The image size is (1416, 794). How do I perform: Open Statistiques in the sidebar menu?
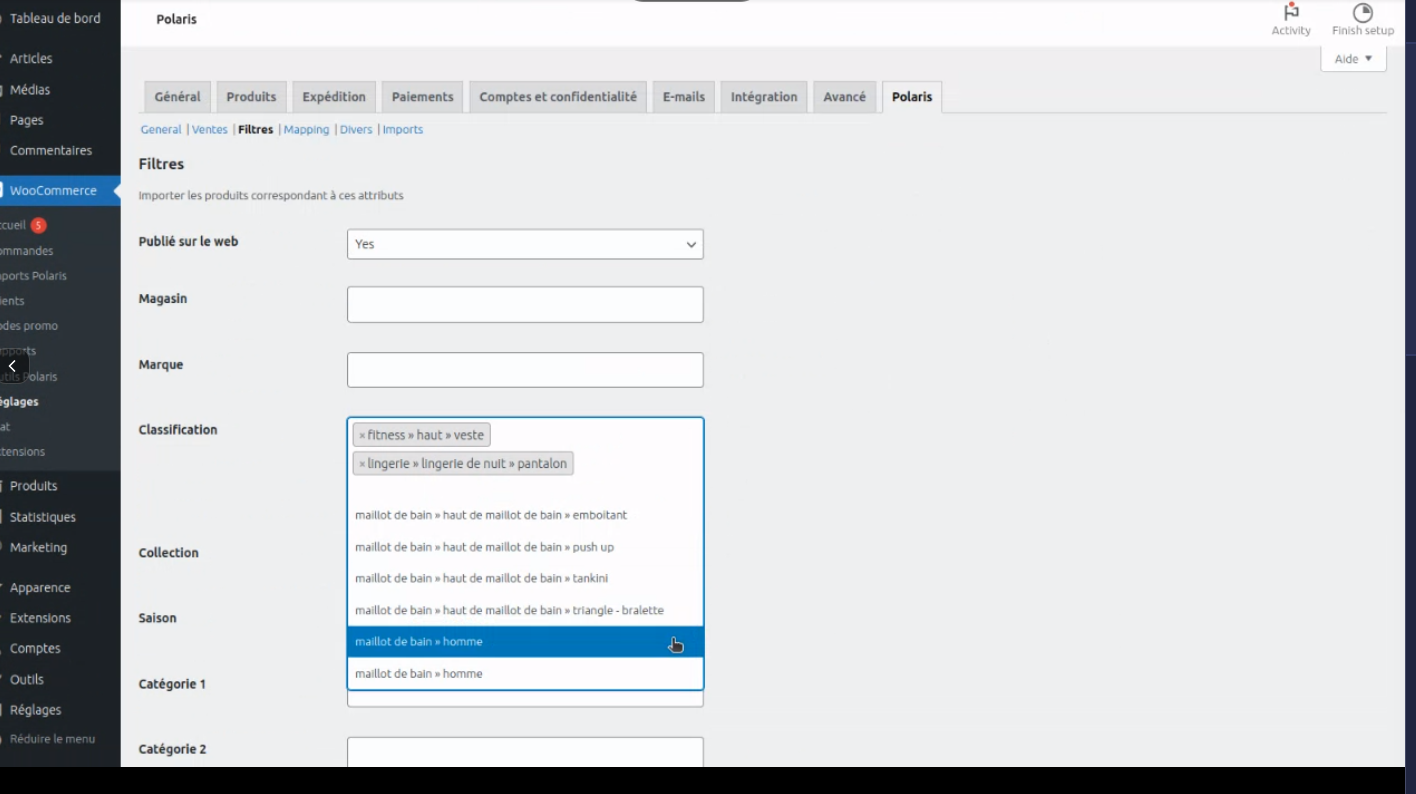(x=42, y=517)
